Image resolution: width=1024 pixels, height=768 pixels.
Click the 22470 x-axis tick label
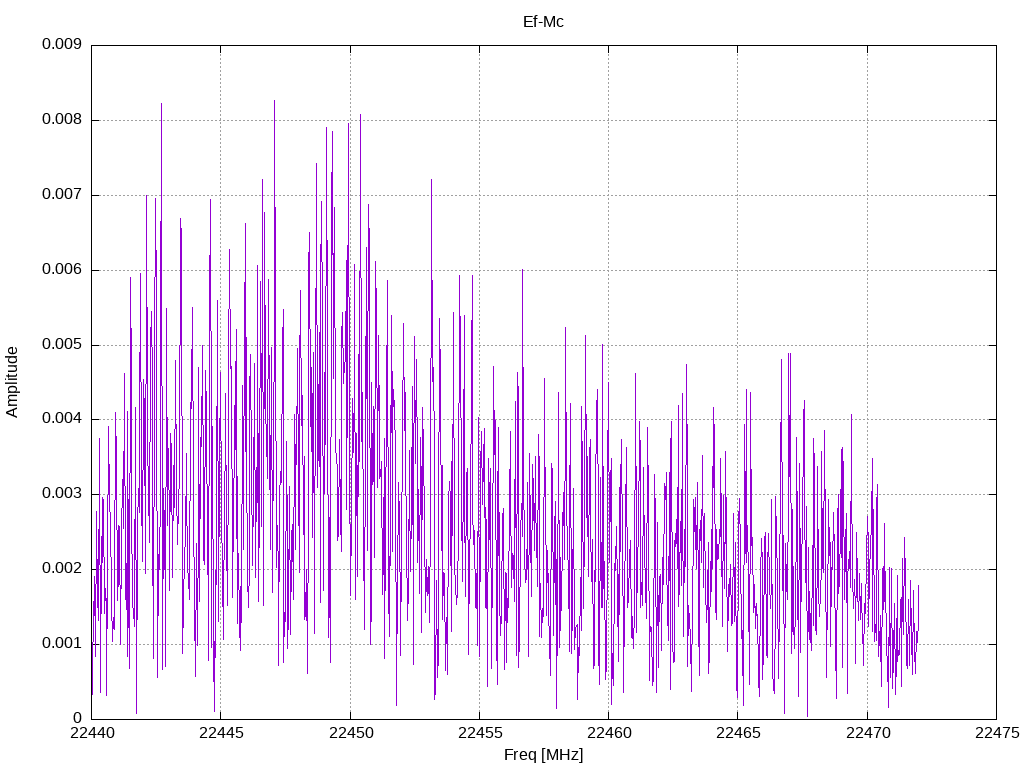tap(867, 733)
